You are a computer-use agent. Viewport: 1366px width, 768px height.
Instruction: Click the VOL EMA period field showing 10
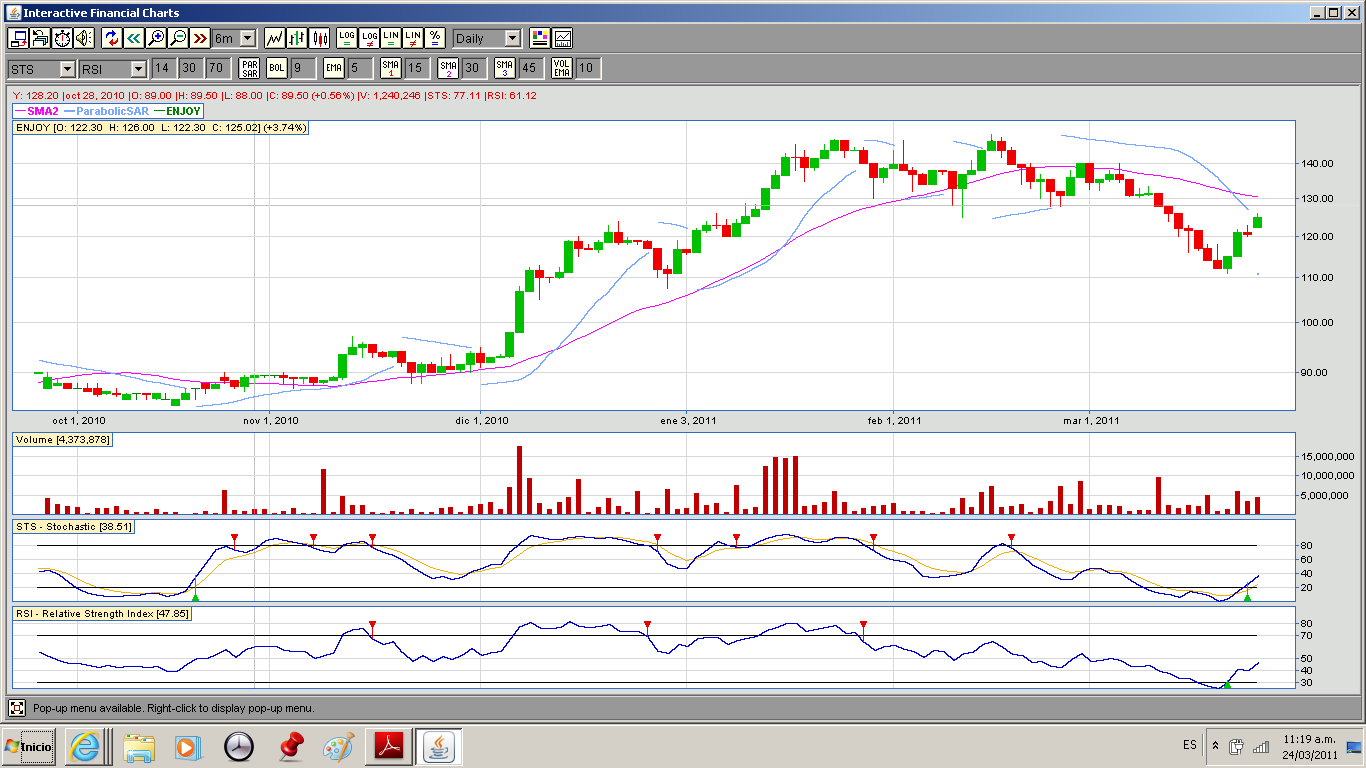588,68
